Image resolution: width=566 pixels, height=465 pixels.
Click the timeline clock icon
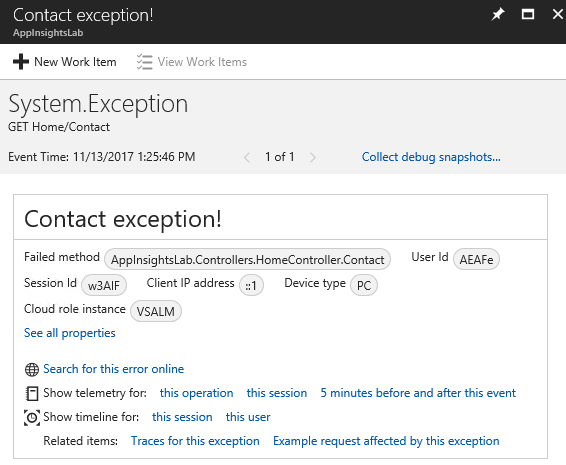32,417
